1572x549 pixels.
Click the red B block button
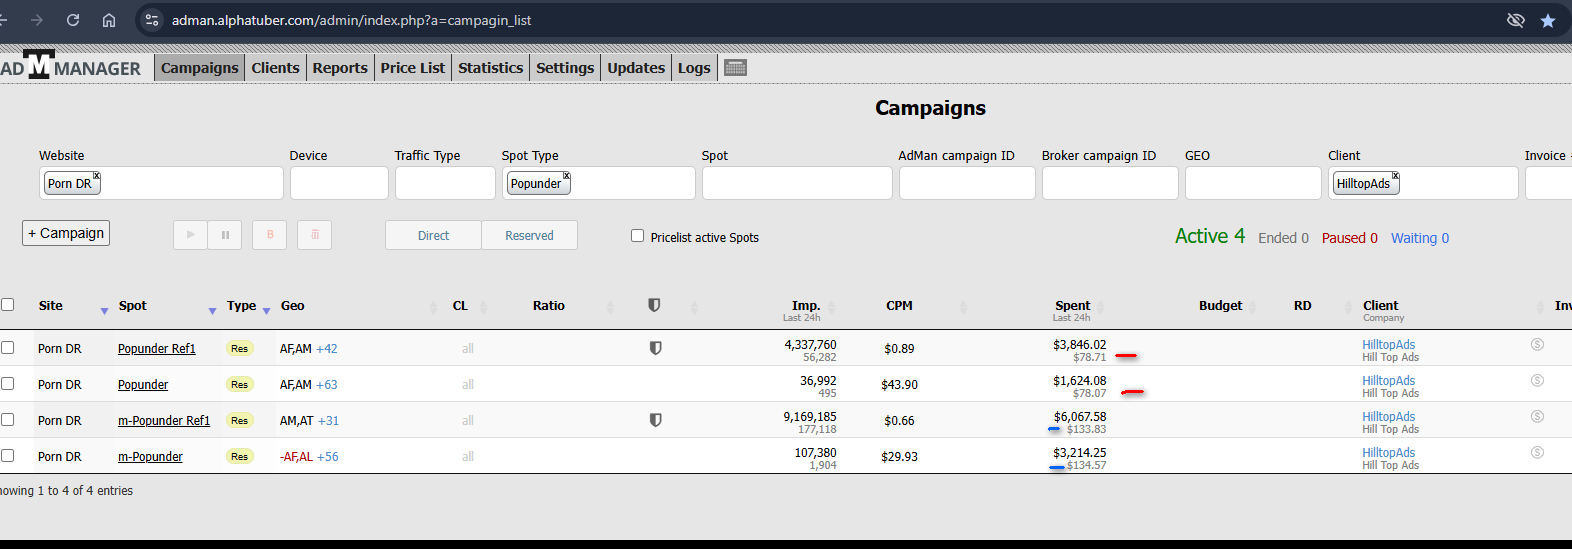[x=270, y=235]
